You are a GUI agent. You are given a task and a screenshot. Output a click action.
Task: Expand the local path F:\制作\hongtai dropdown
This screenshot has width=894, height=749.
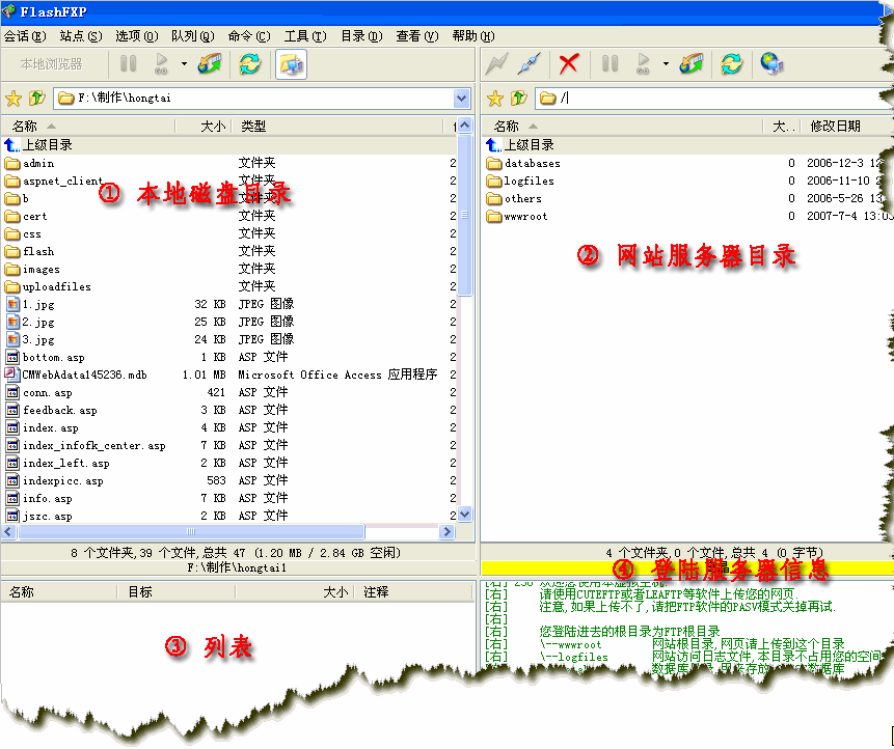[x=461, y=98]
